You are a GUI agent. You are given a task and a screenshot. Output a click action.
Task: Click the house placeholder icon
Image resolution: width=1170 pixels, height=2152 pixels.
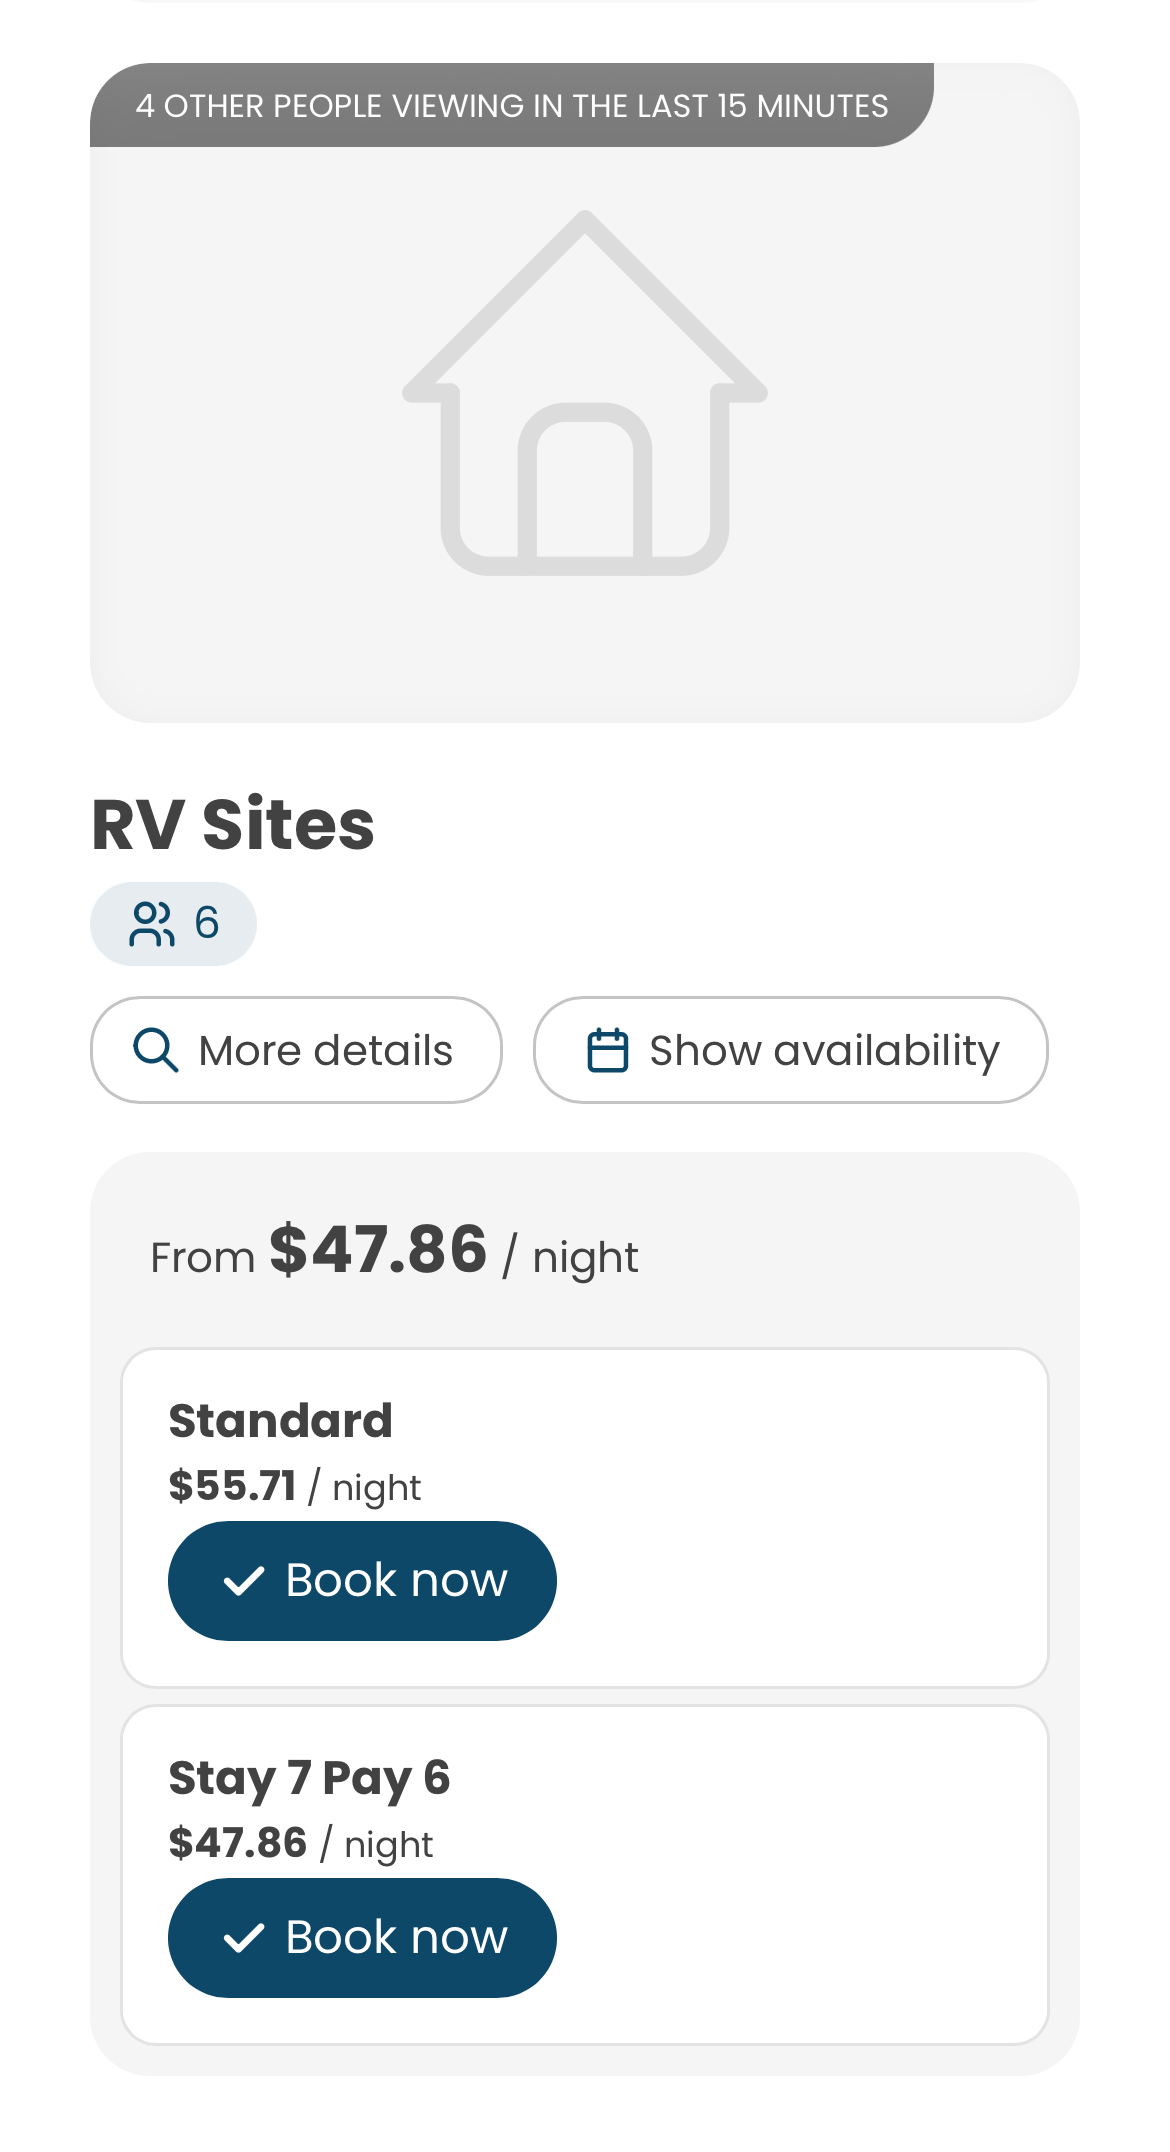pos(585,393)
